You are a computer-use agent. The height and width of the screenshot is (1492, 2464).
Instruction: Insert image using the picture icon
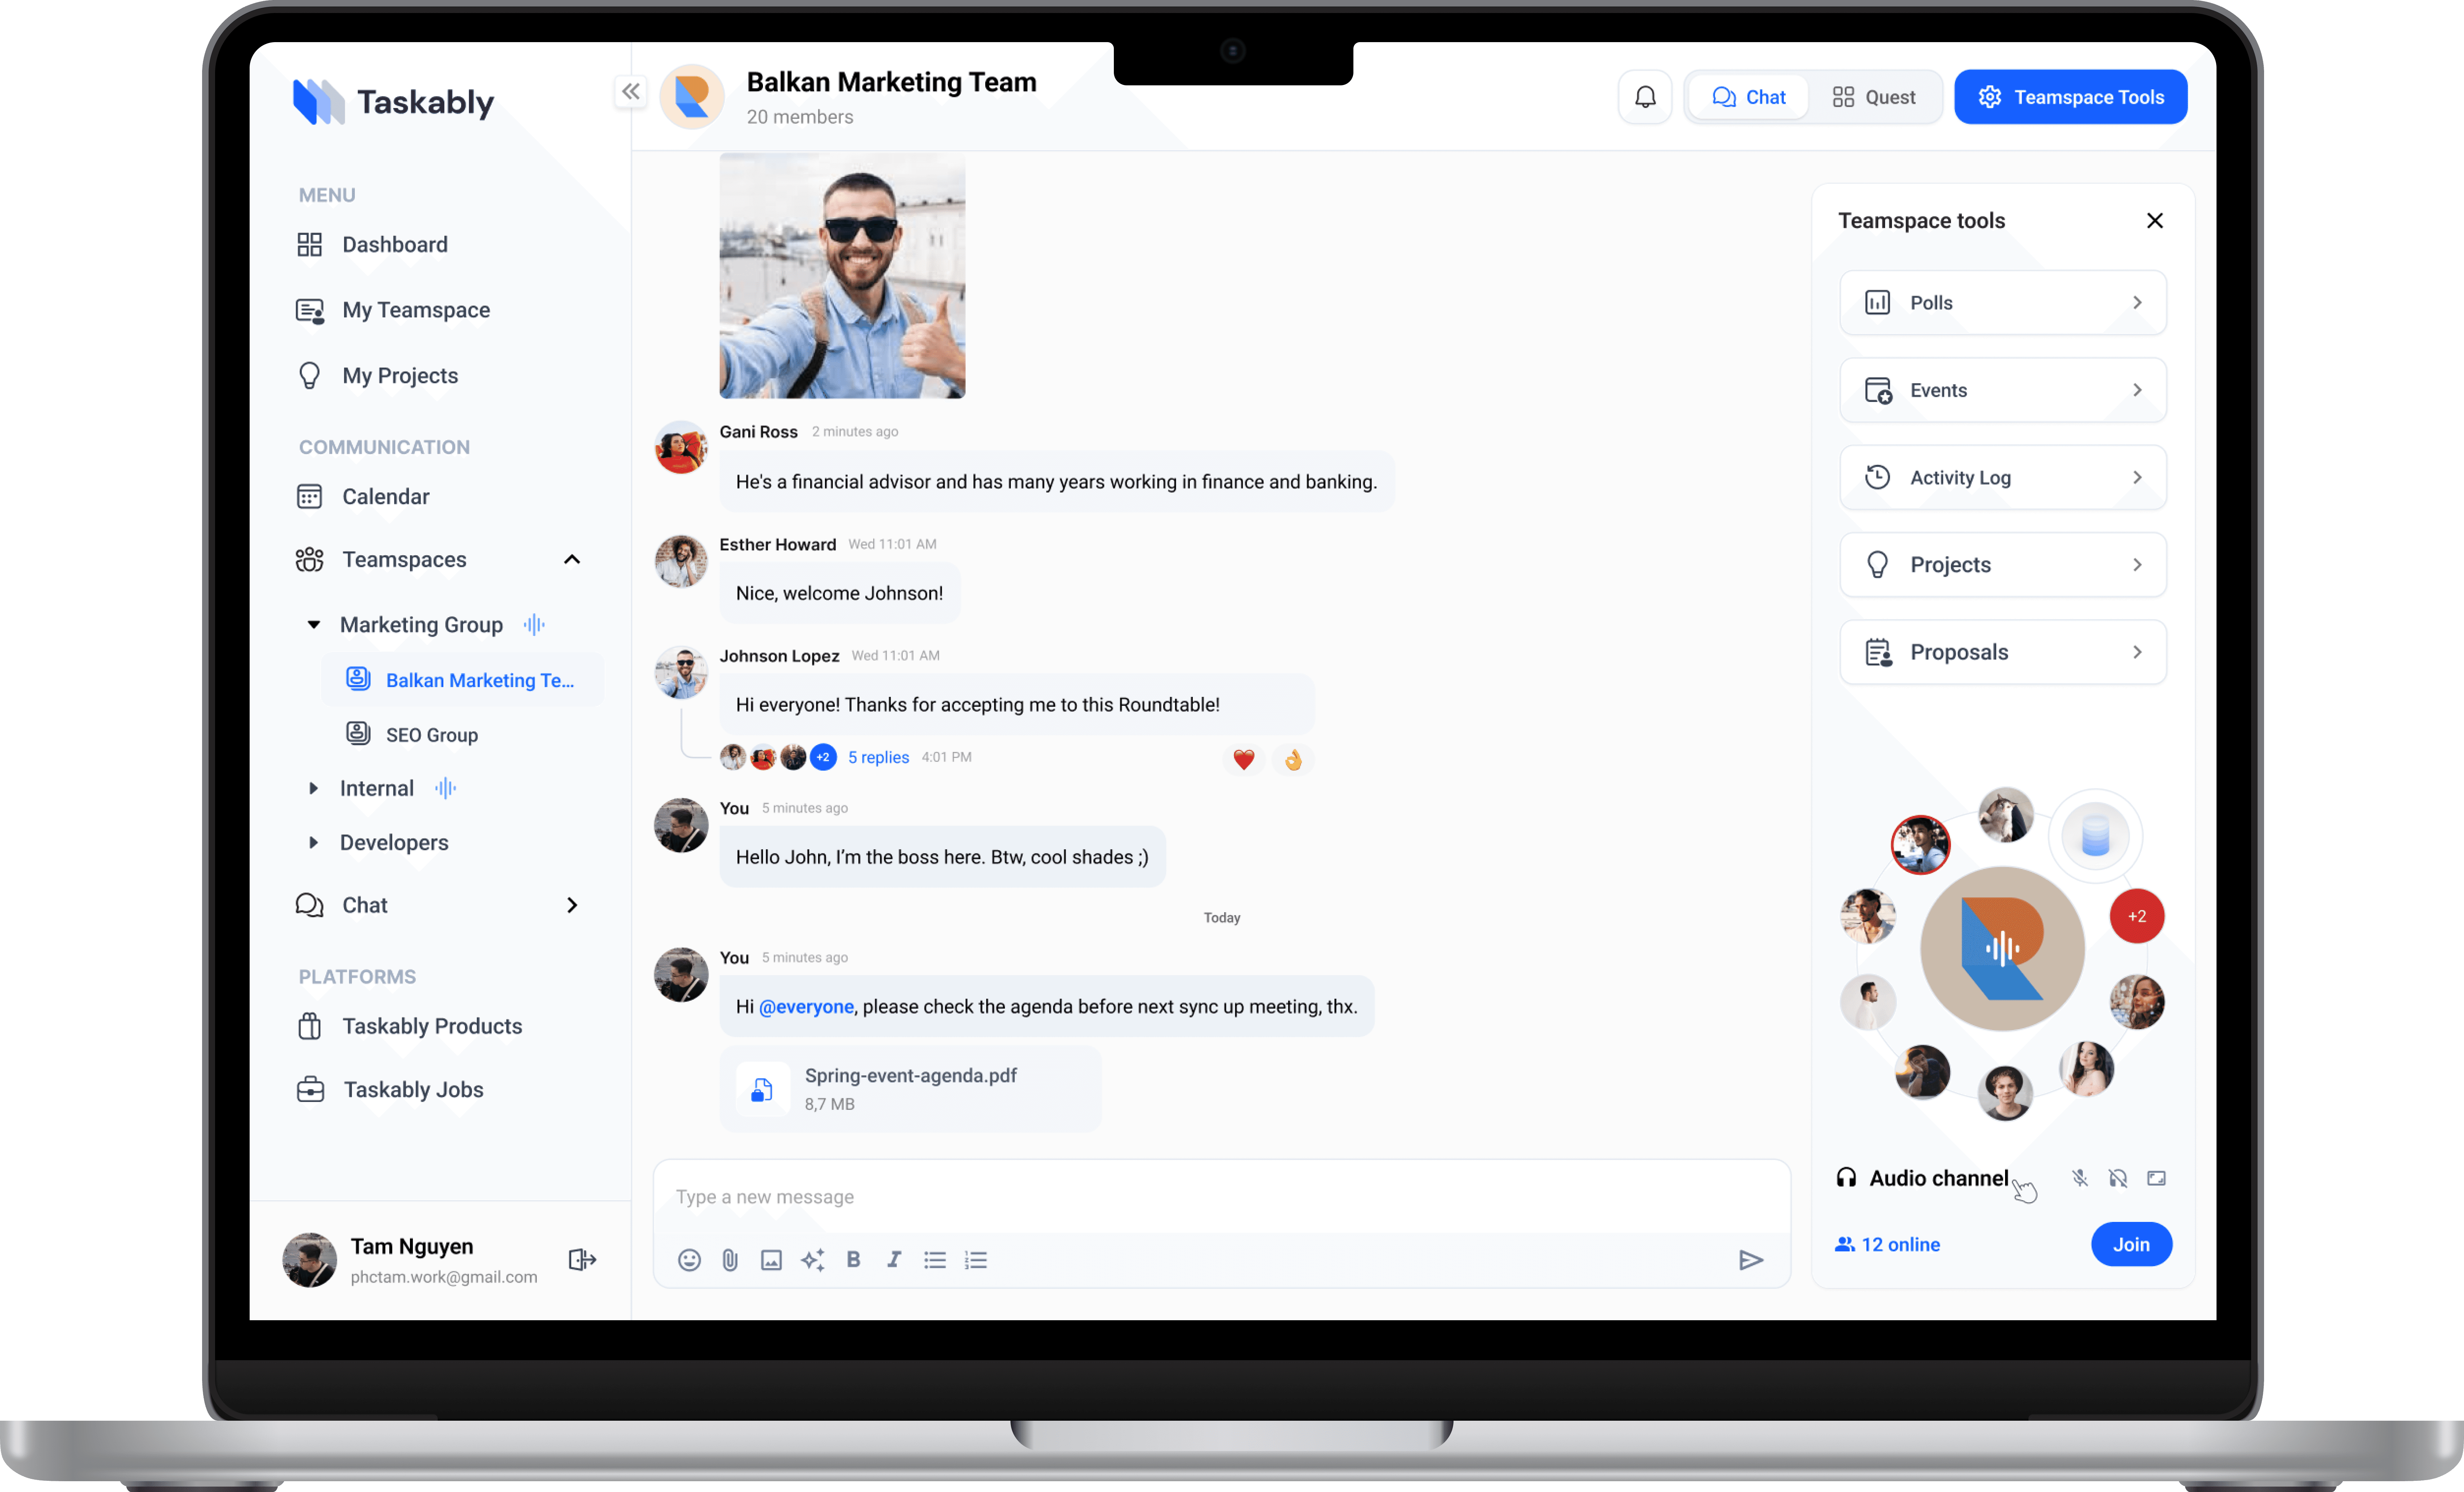(x=771, y=1260)
